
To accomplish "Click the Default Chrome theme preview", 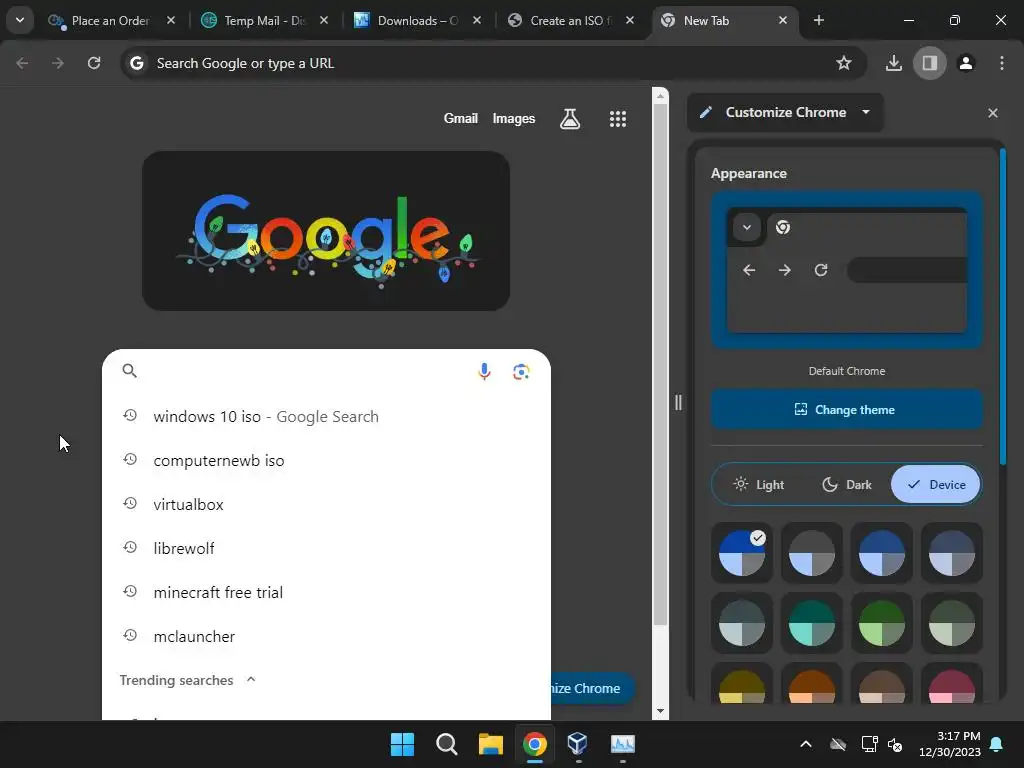I will (846, 270).
